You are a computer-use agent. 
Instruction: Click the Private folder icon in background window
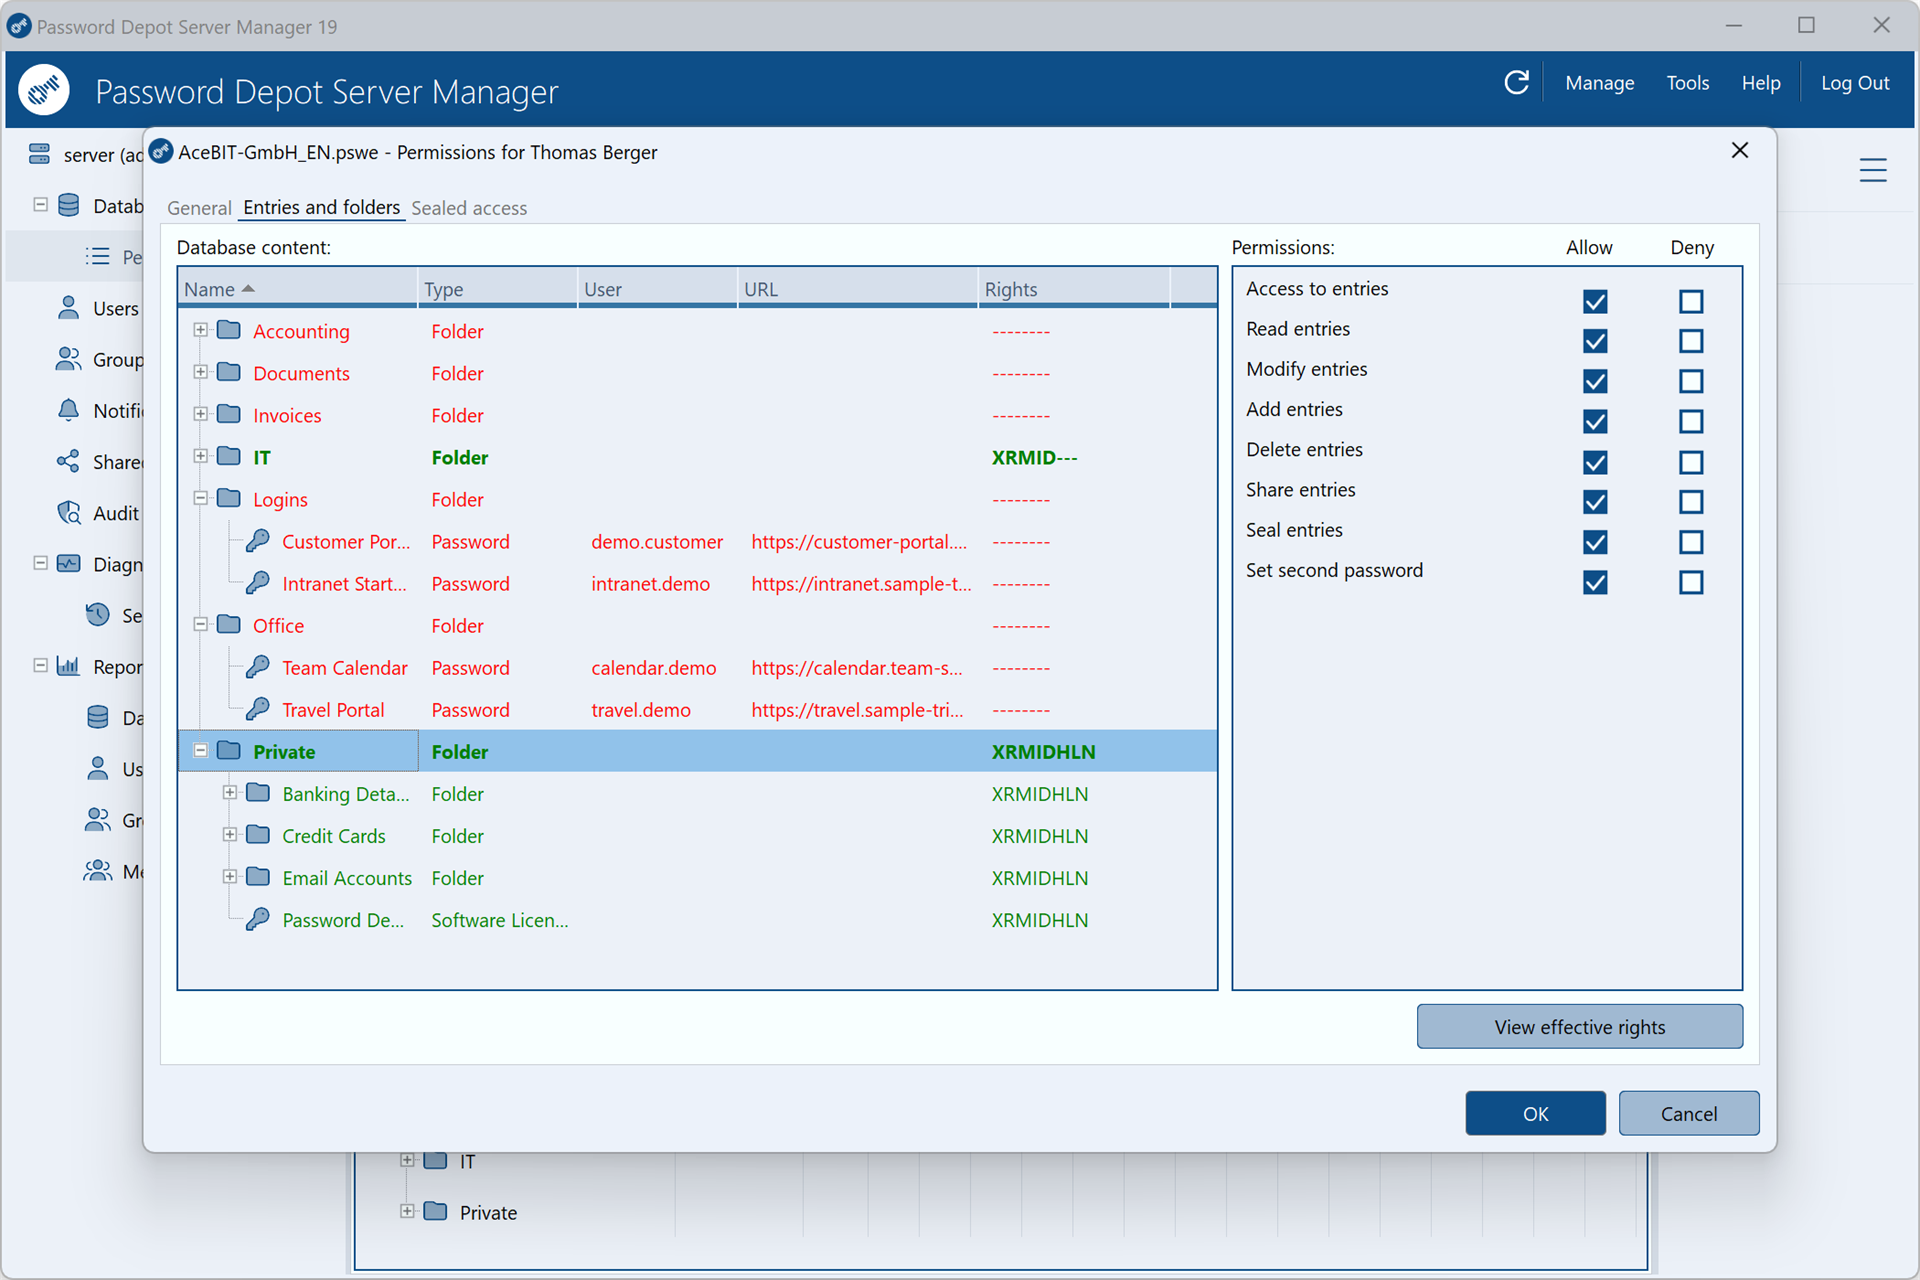[x=435, y=1211]
